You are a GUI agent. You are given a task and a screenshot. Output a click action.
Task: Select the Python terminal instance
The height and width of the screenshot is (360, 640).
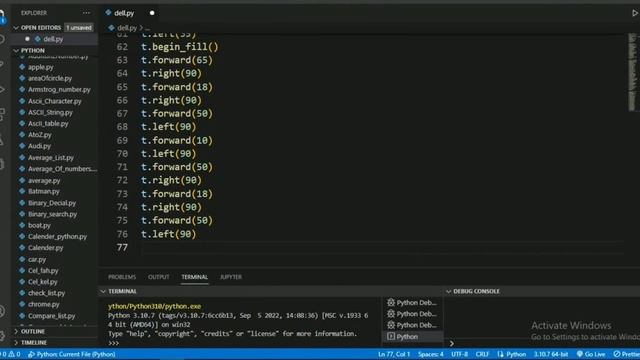click(x=412, y=337)
